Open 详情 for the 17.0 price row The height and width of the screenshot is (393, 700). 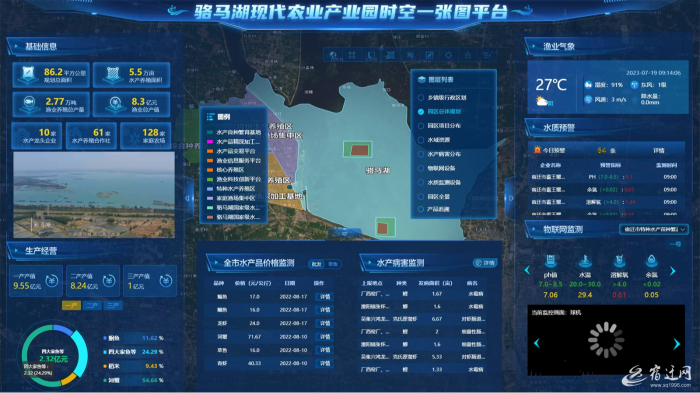pyautogui.click(x=325, y=297)
